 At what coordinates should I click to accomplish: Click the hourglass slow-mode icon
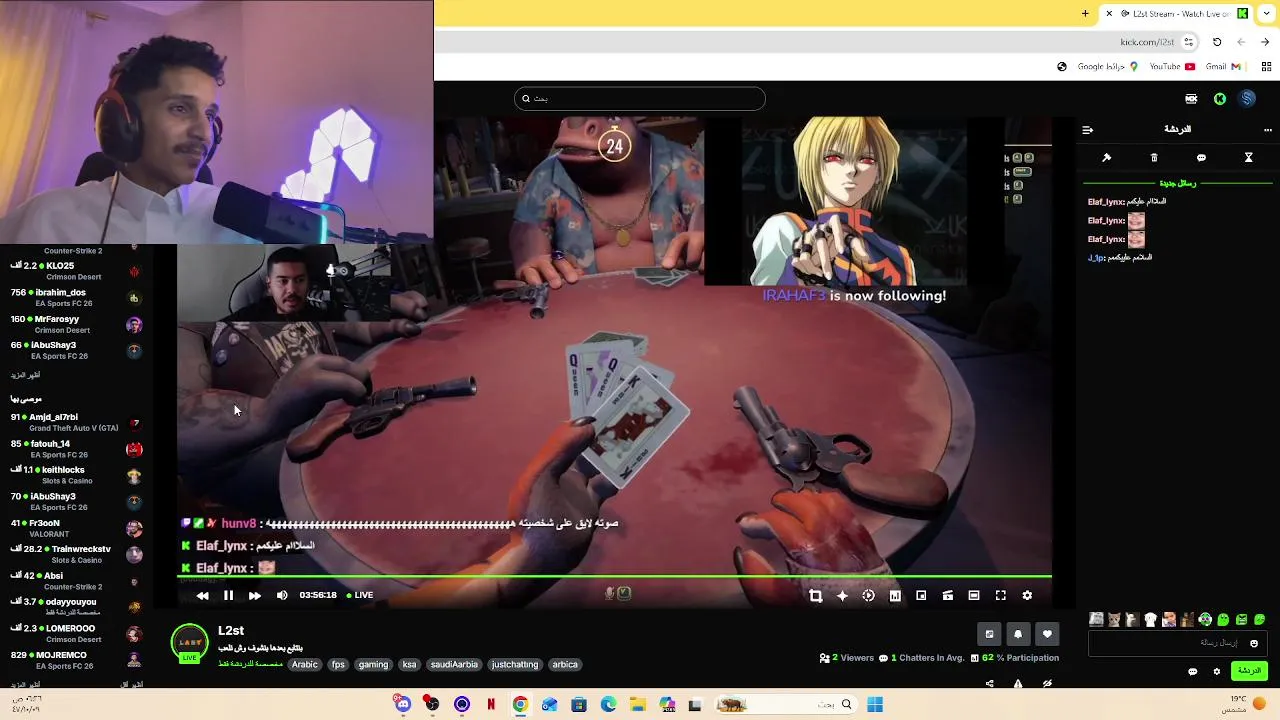pos(1248,157)
